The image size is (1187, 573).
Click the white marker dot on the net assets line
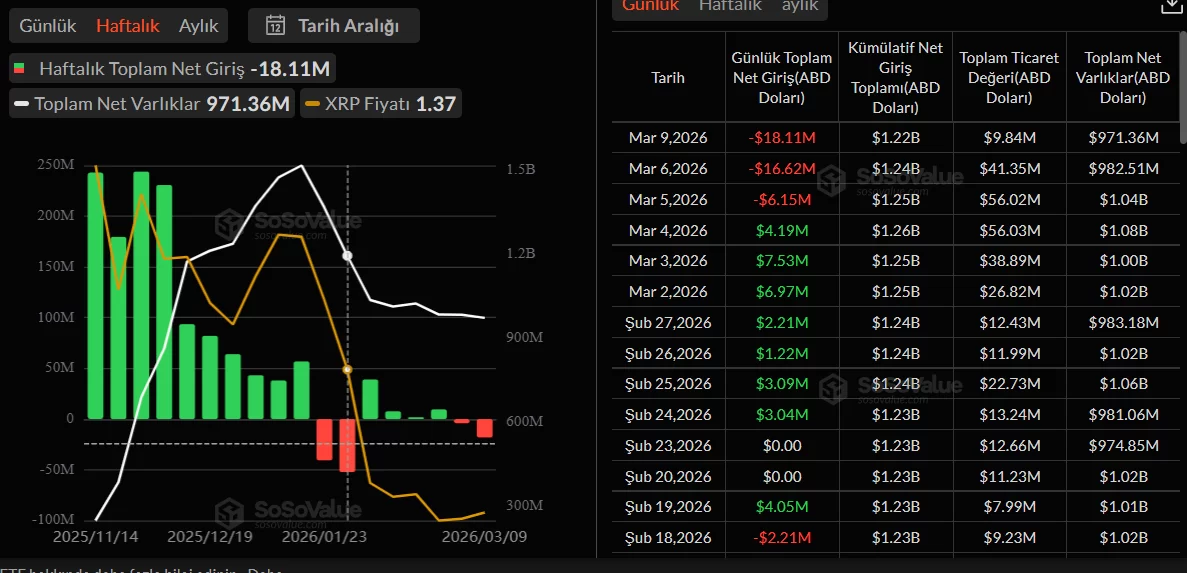tap(347, 256)
